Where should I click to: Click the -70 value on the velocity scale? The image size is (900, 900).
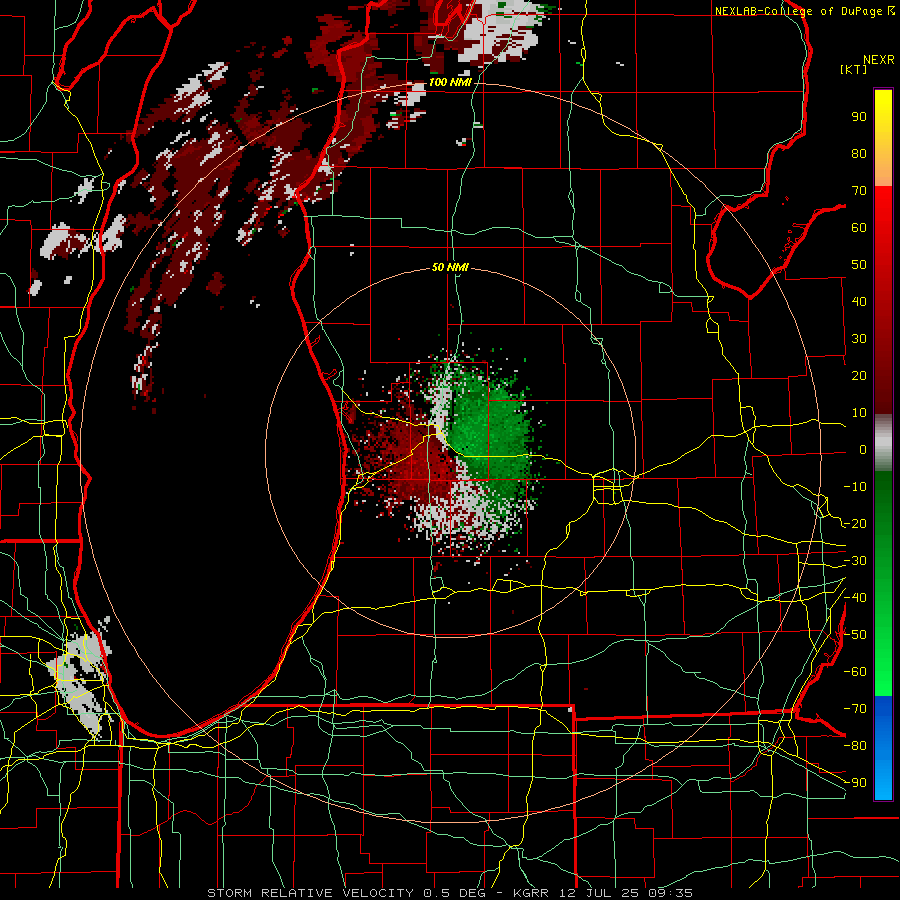[x=855, y=709]
